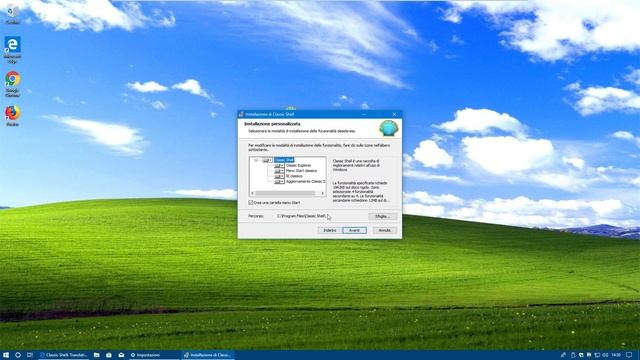
Task: Open the Classic Shell root feature dropdown
Action: point(267,160)
